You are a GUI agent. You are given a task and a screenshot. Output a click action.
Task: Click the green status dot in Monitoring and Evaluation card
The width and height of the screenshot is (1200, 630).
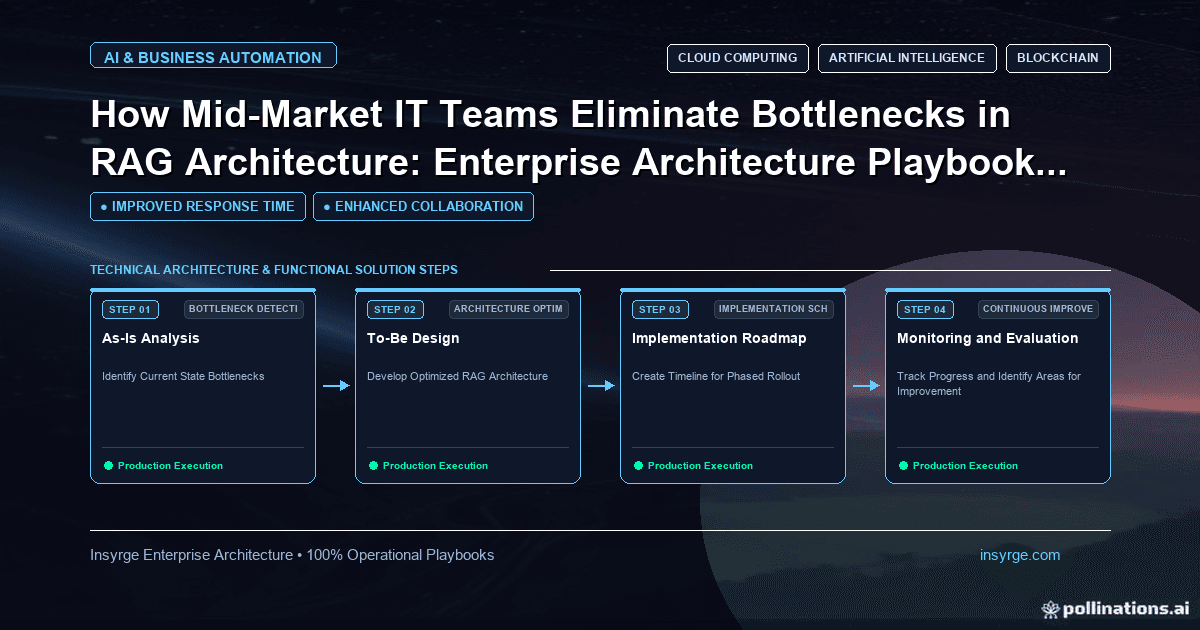tap(903, 465)
